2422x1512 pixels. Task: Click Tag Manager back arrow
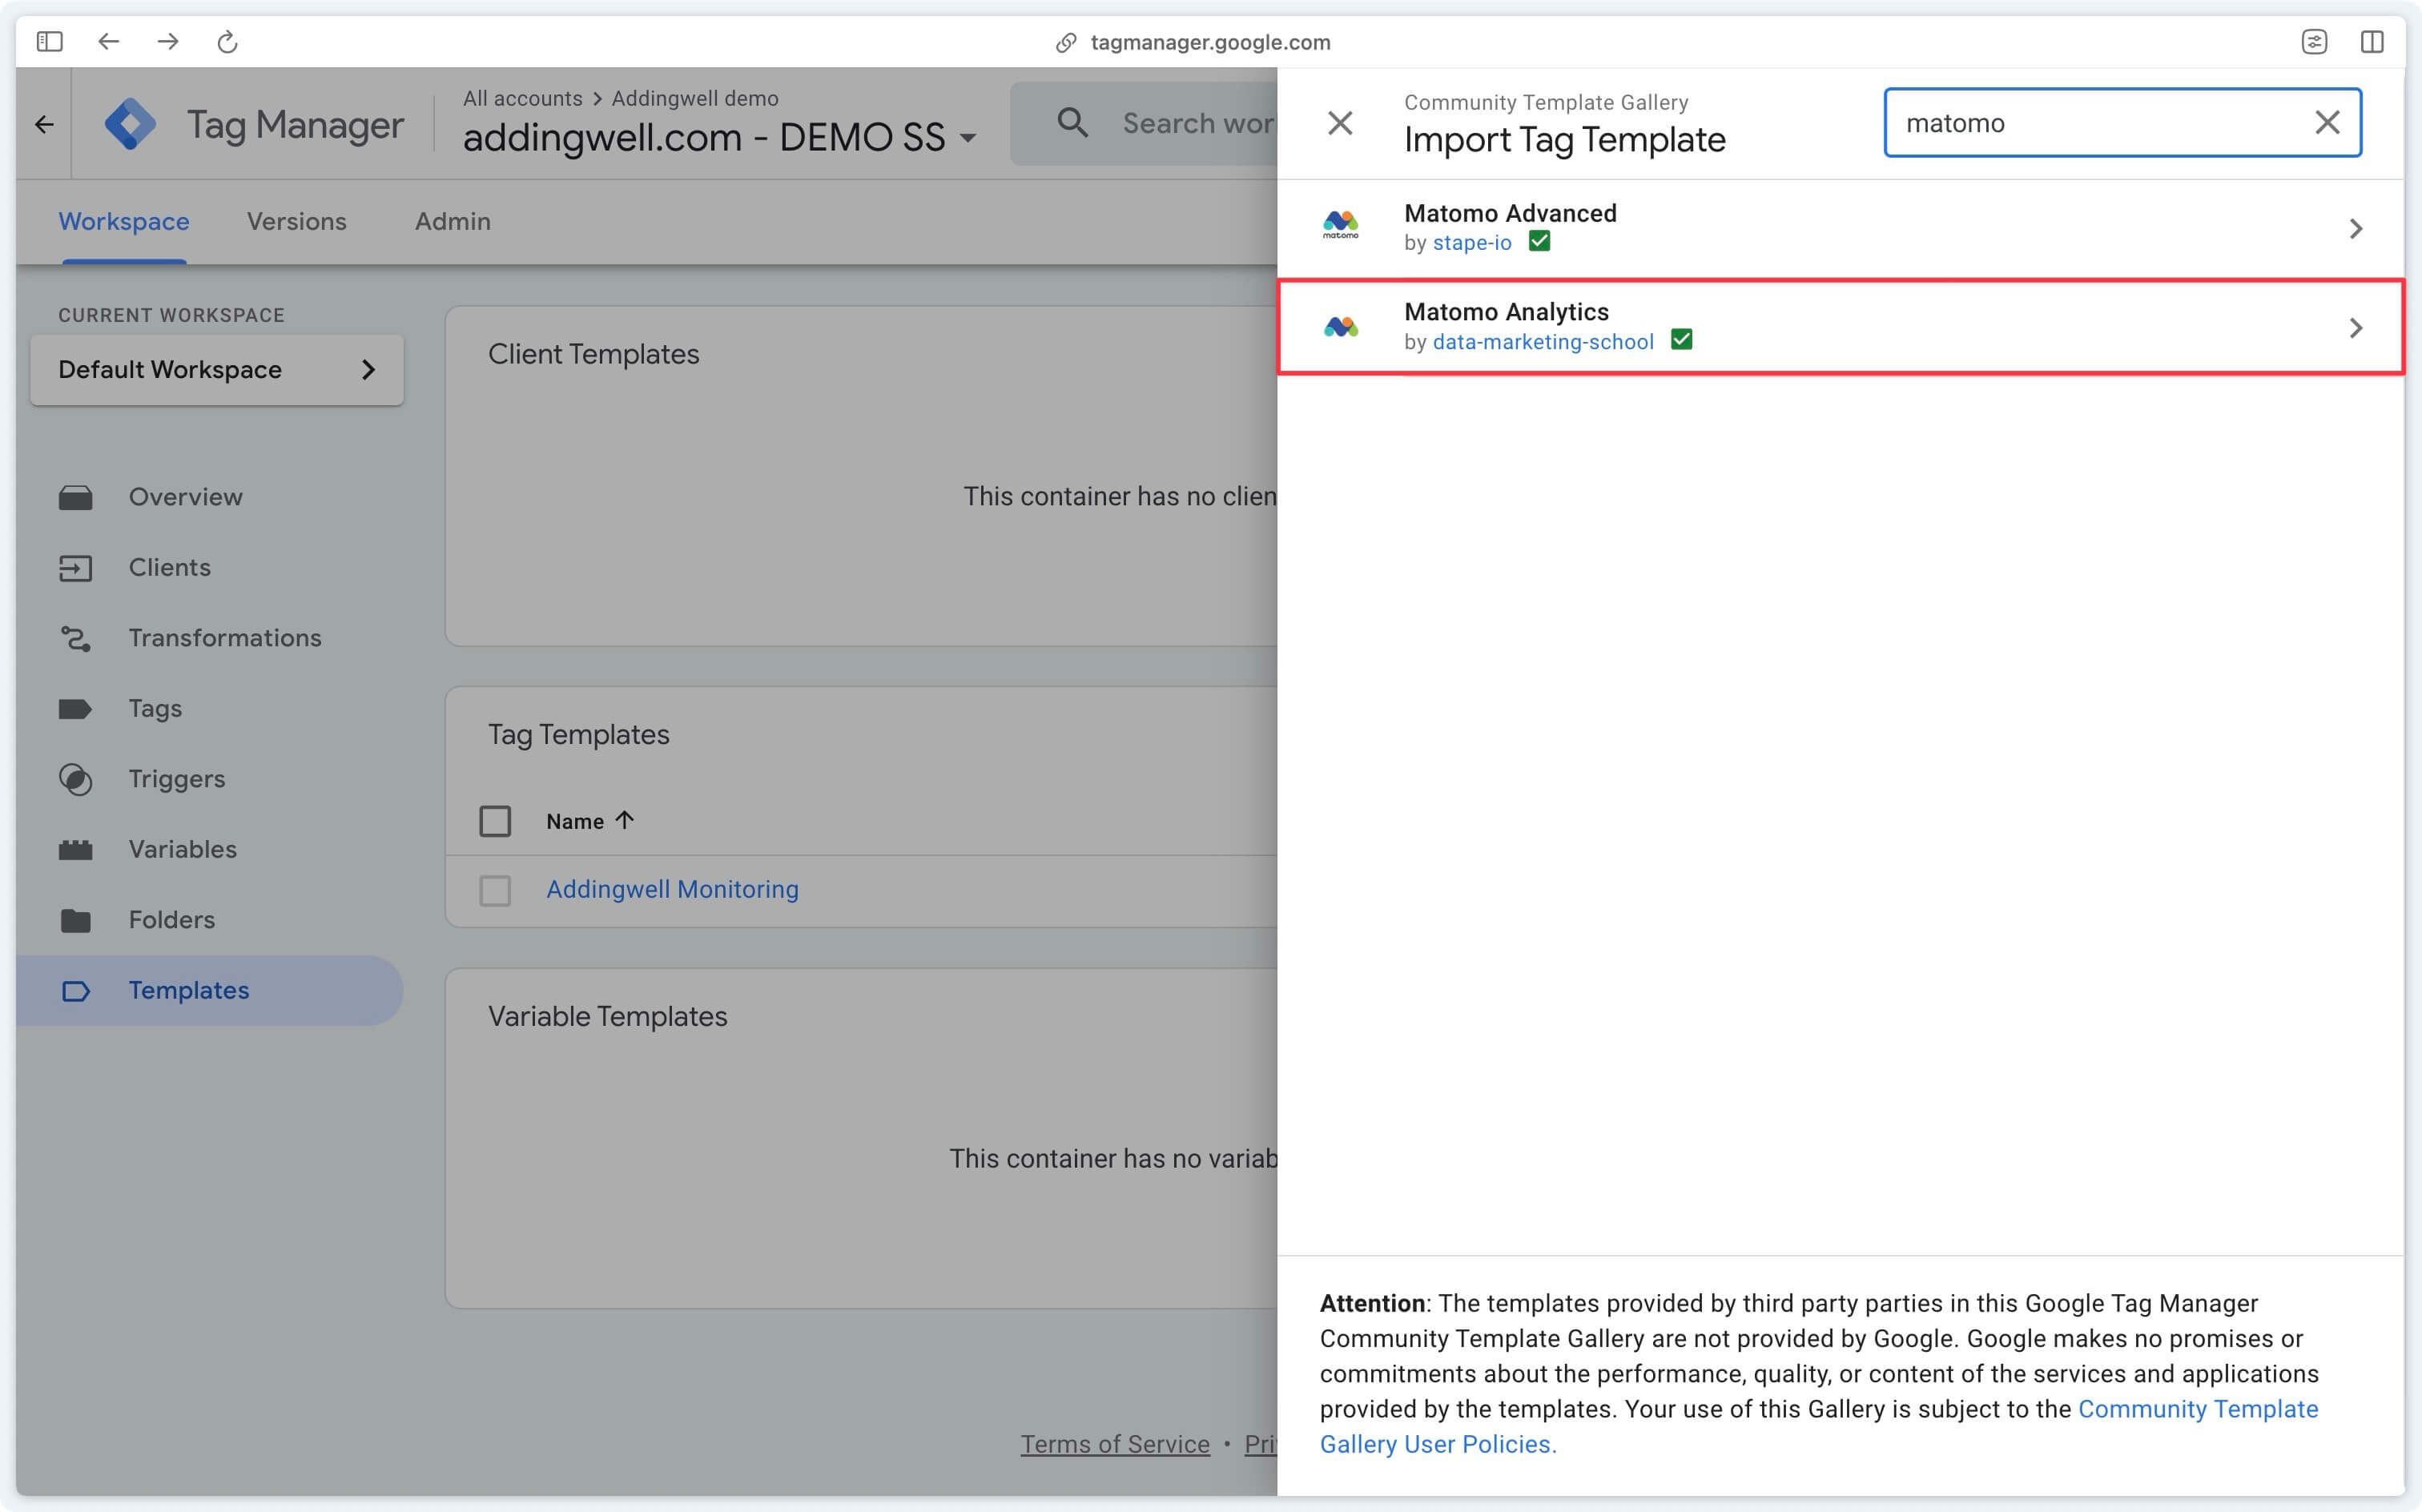tap(44, 124)
